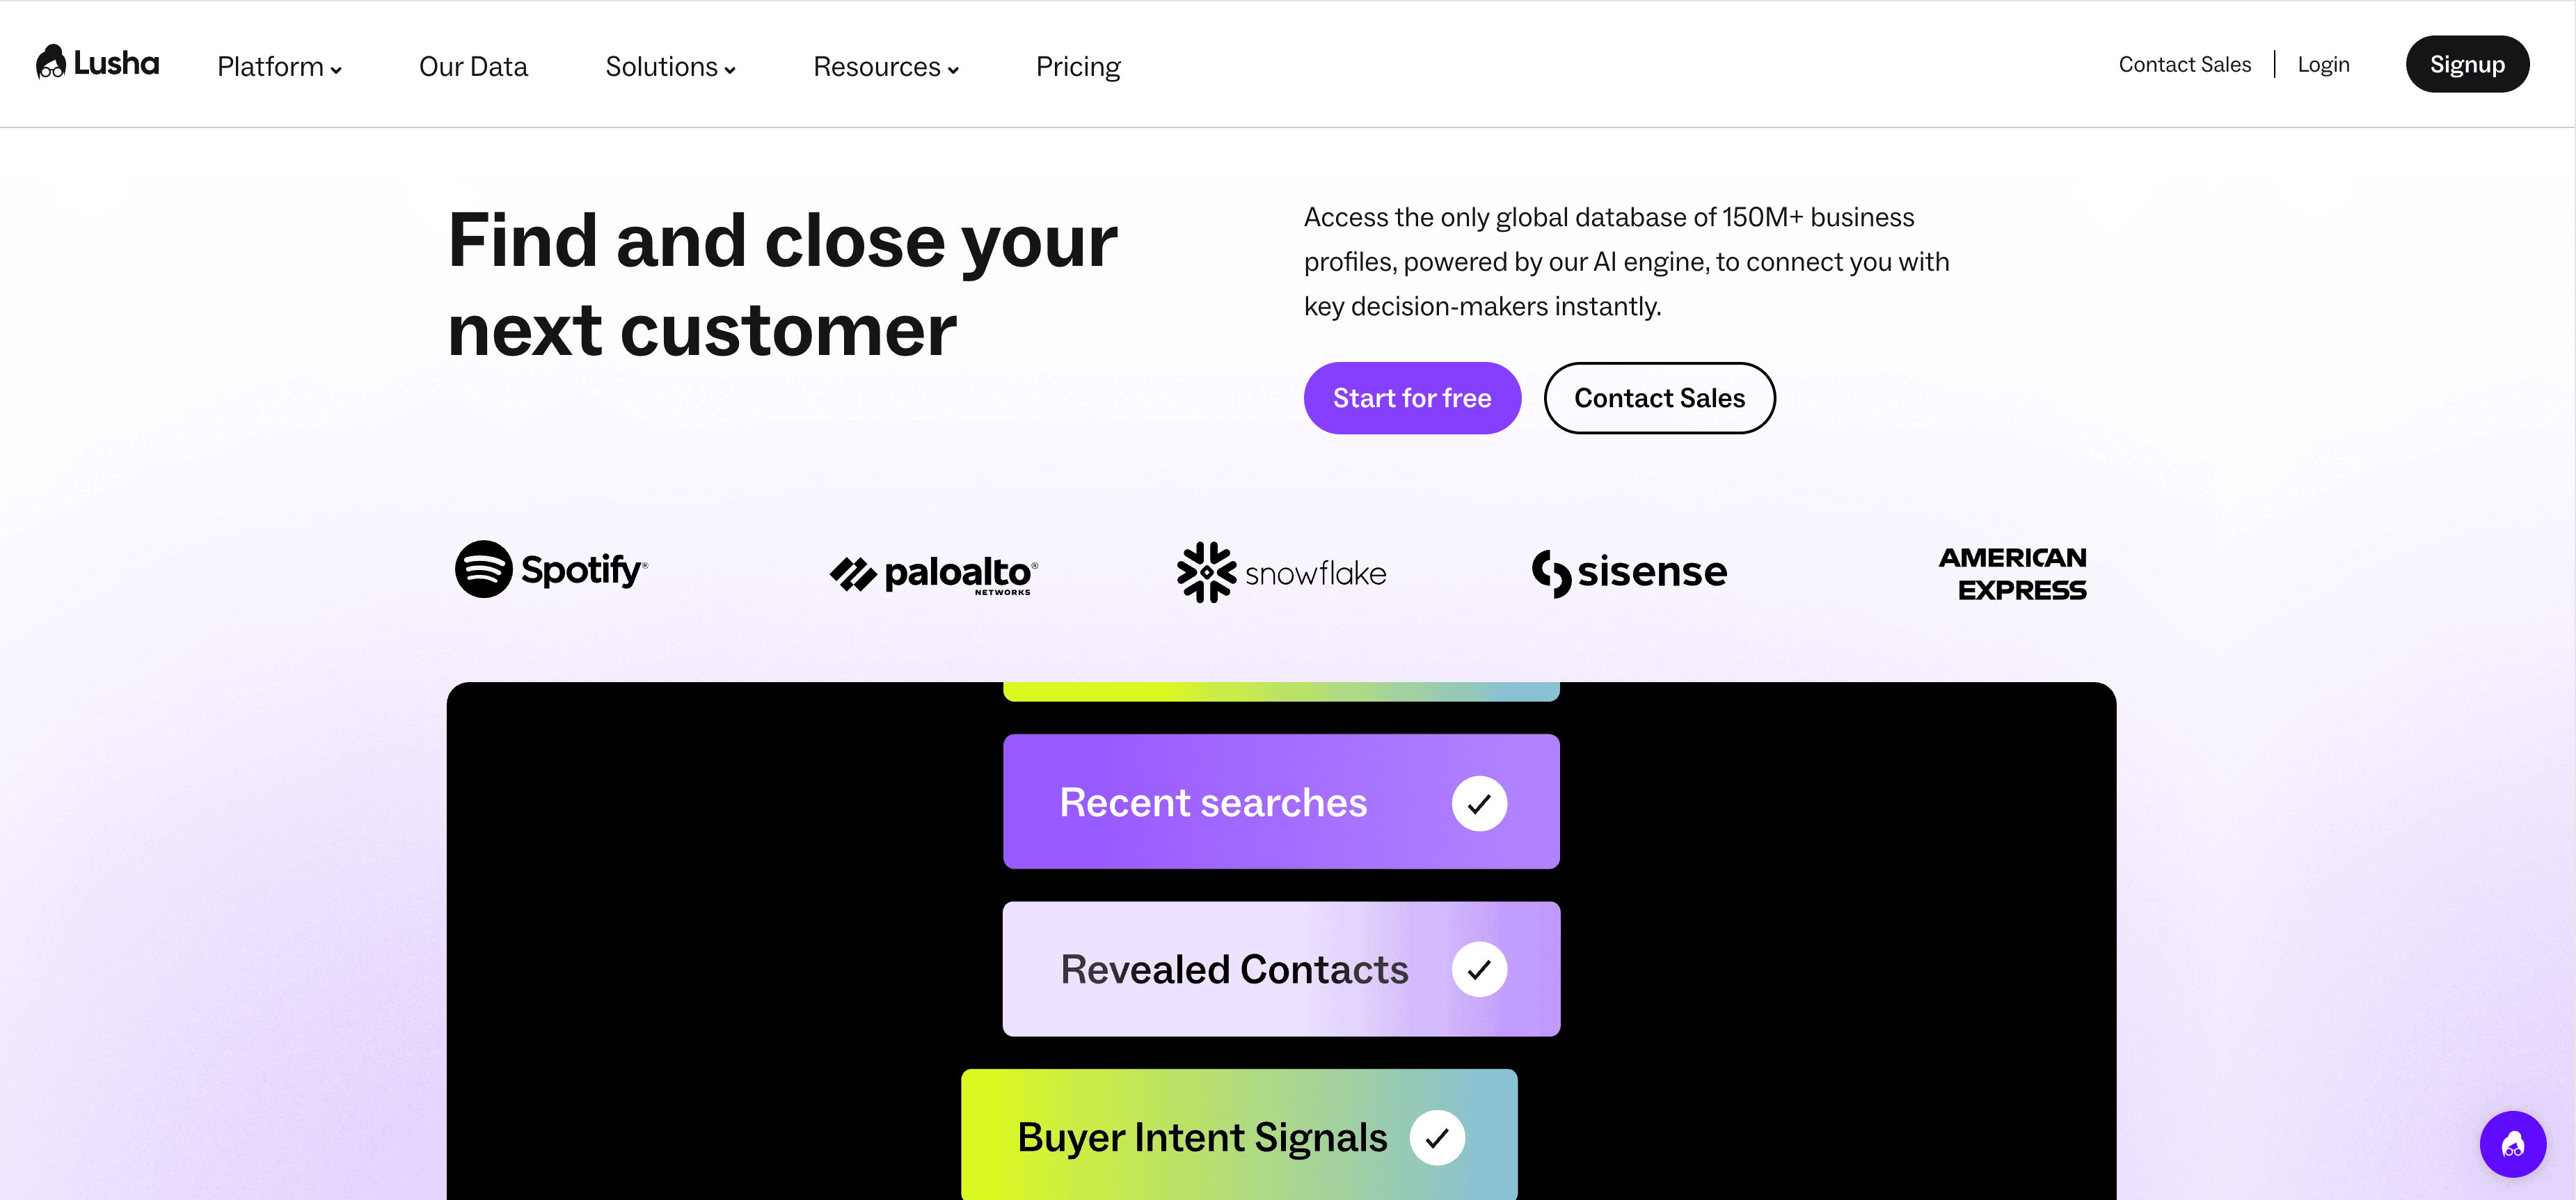Expand the Platform dropdown menu
The width and height of the screenshot is (2576, 1200).
click(x=279, y=67)
